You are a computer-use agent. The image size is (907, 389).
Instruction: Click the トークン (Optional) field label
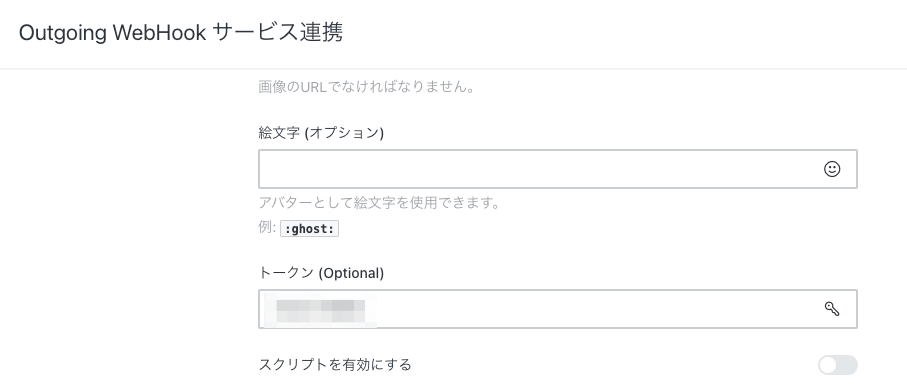tap(321, 273)
